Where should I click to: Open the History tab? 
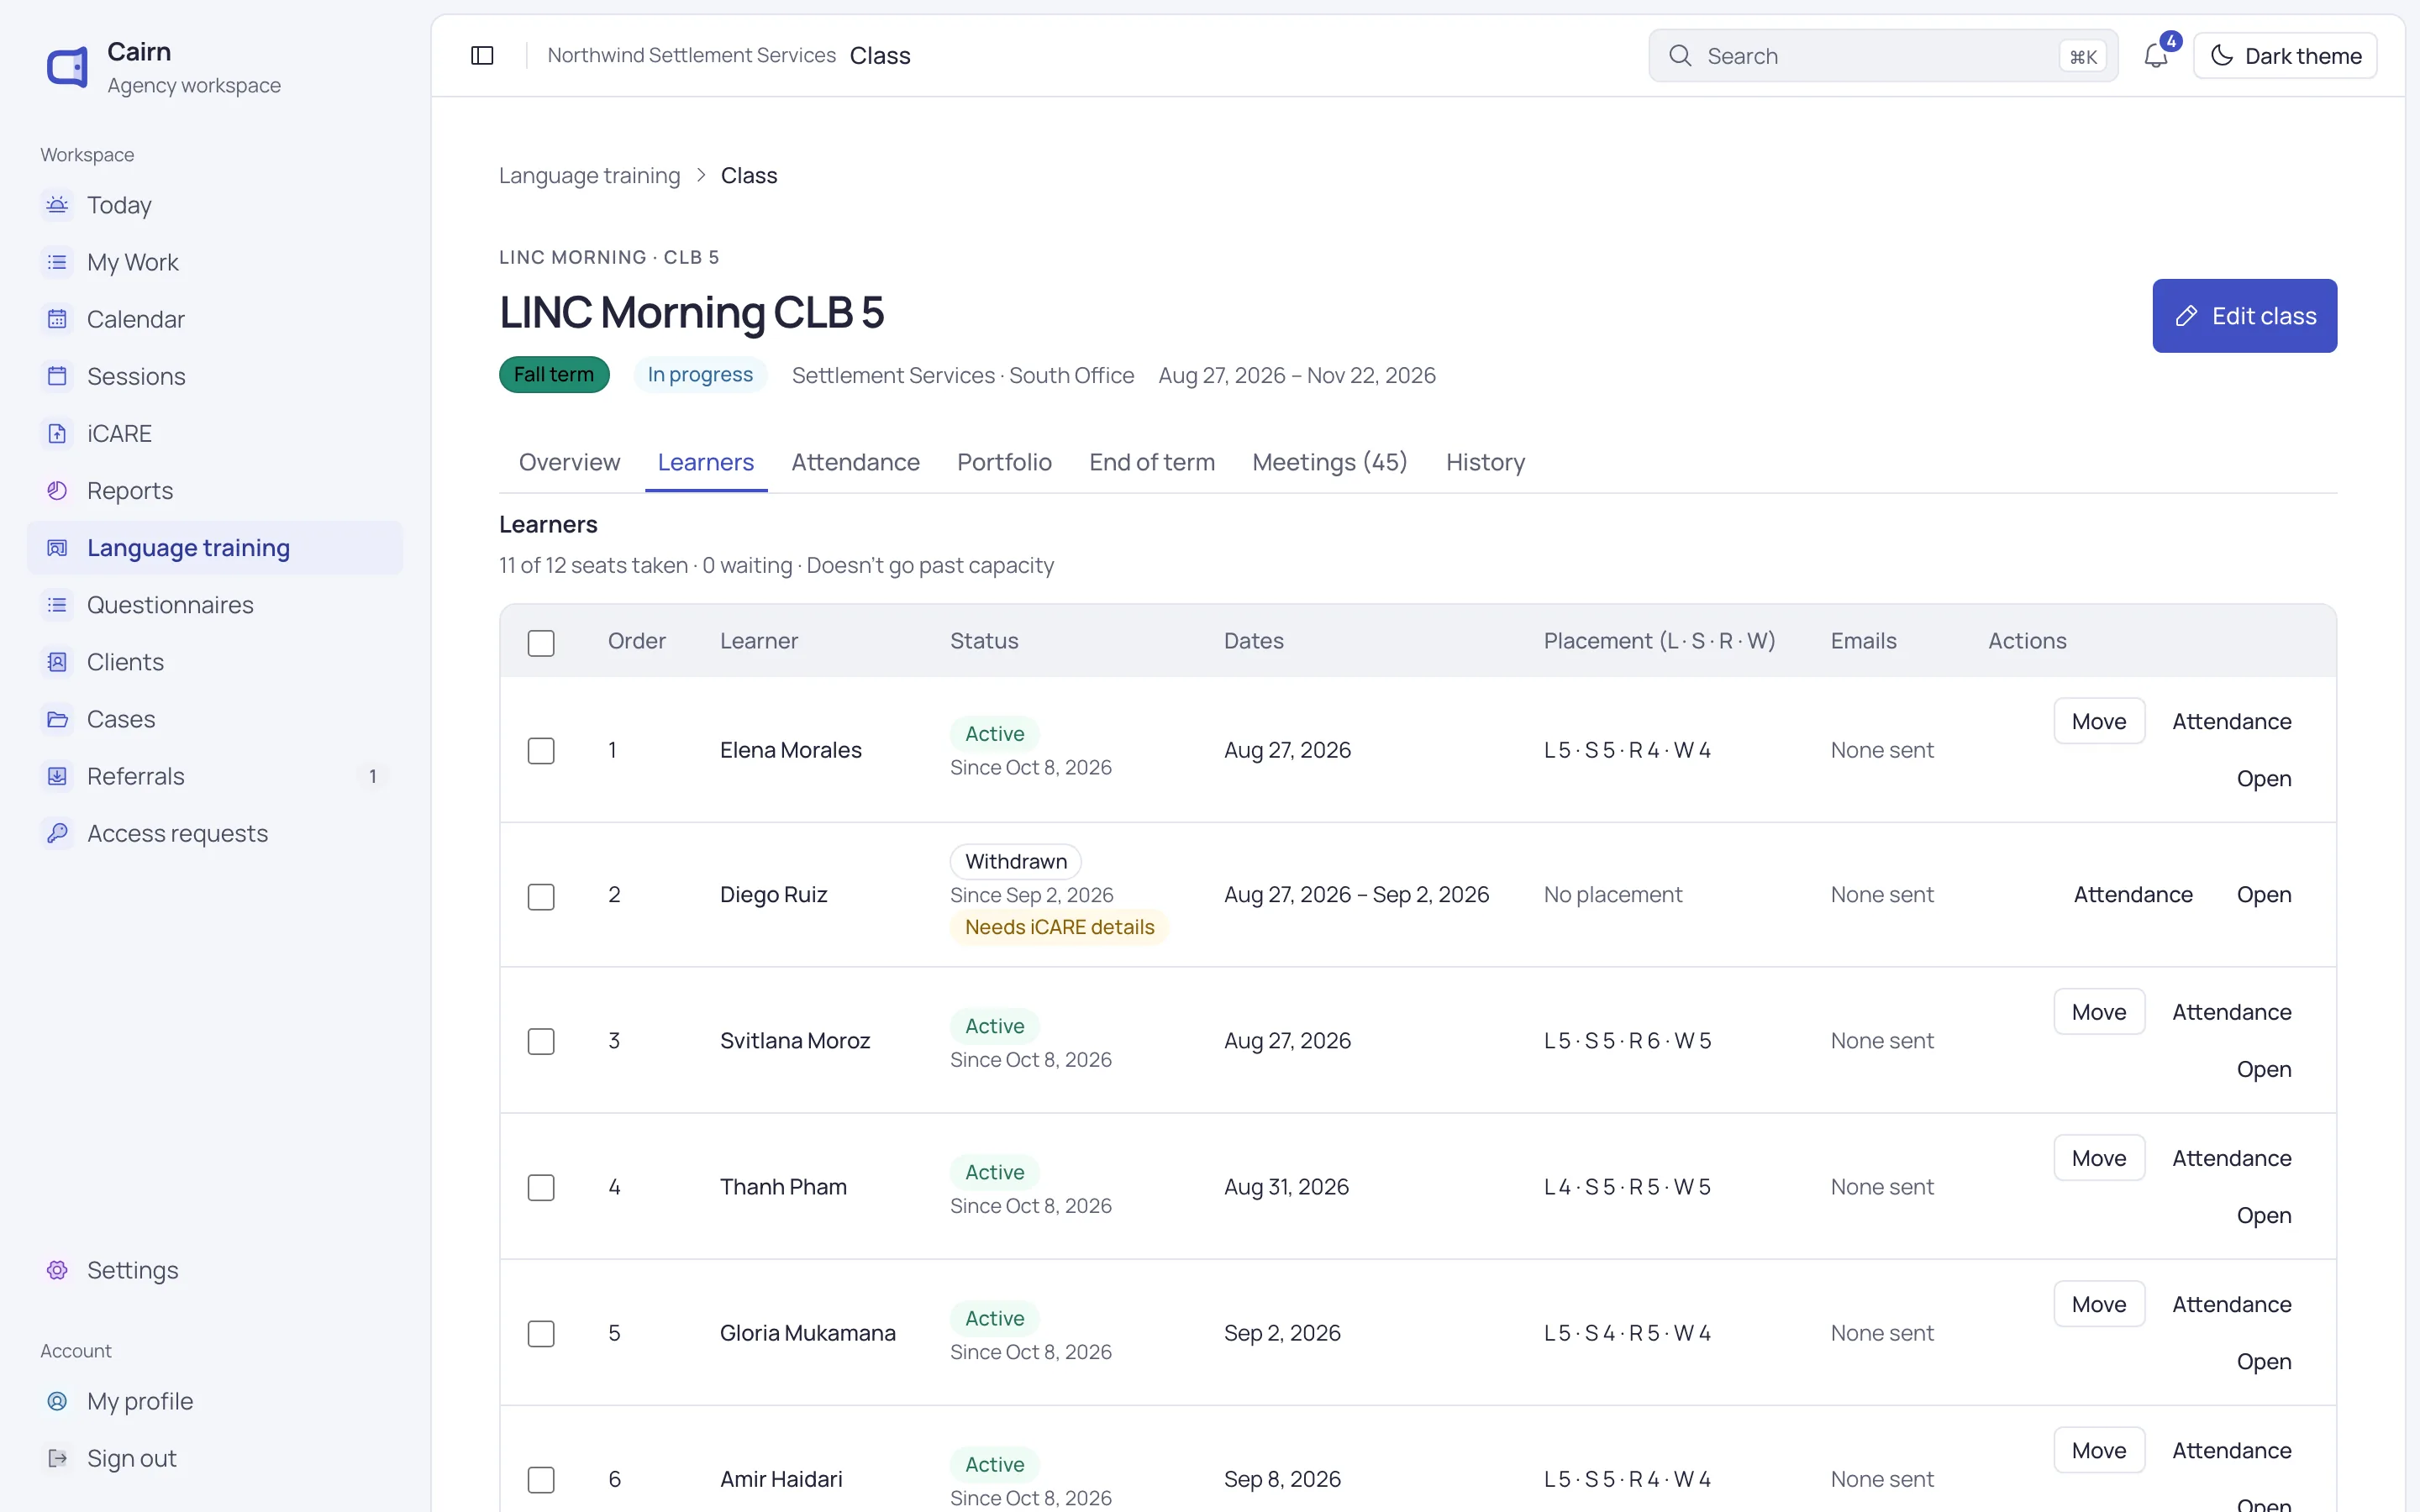[1485, 462]
